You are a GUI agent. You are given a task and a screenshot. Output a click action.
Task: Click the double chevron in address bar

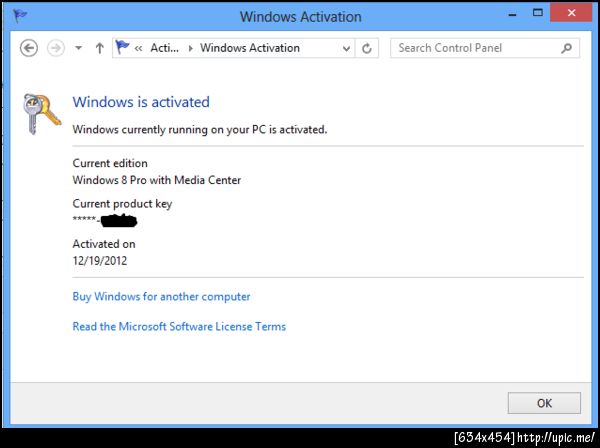(x=139, y=48)
